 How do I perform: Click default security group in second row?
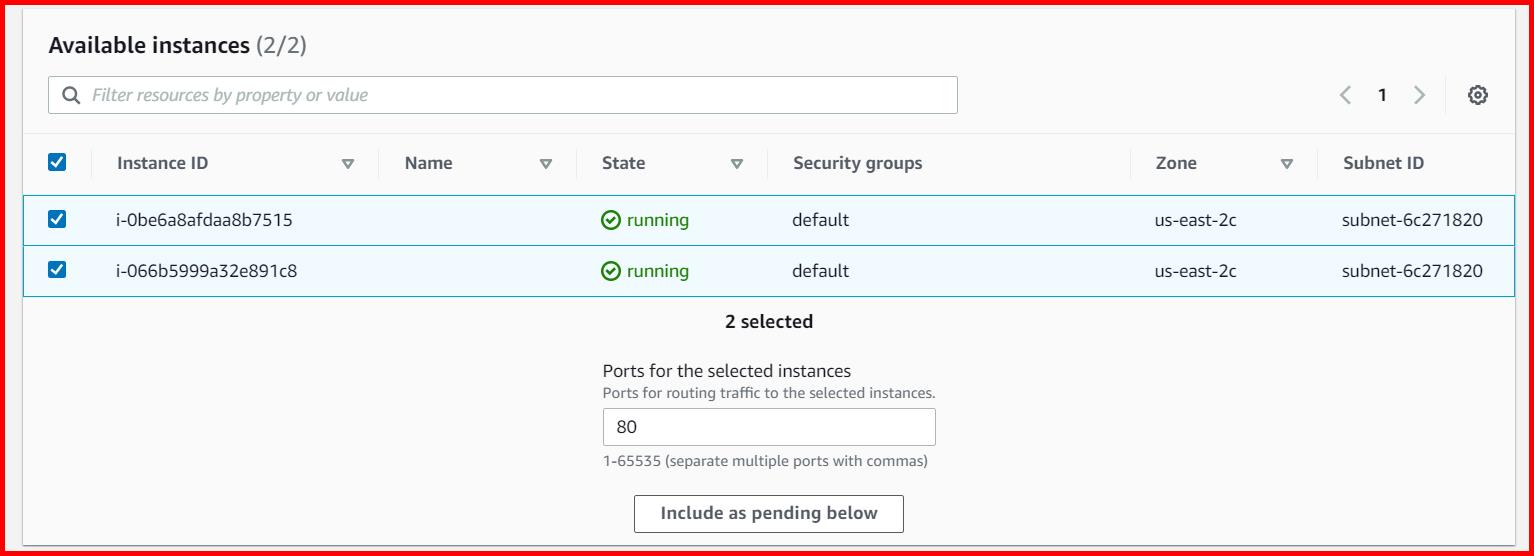point(821,271)
